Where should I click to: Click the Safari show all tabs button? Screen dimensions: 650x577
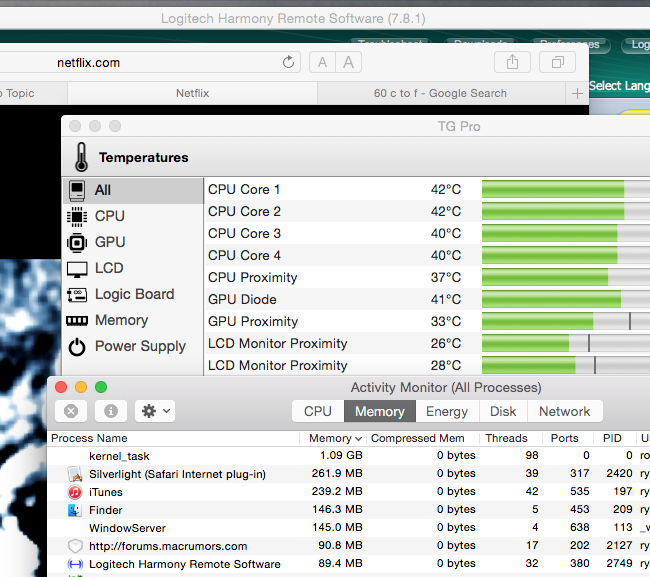[x=558, y=62]
